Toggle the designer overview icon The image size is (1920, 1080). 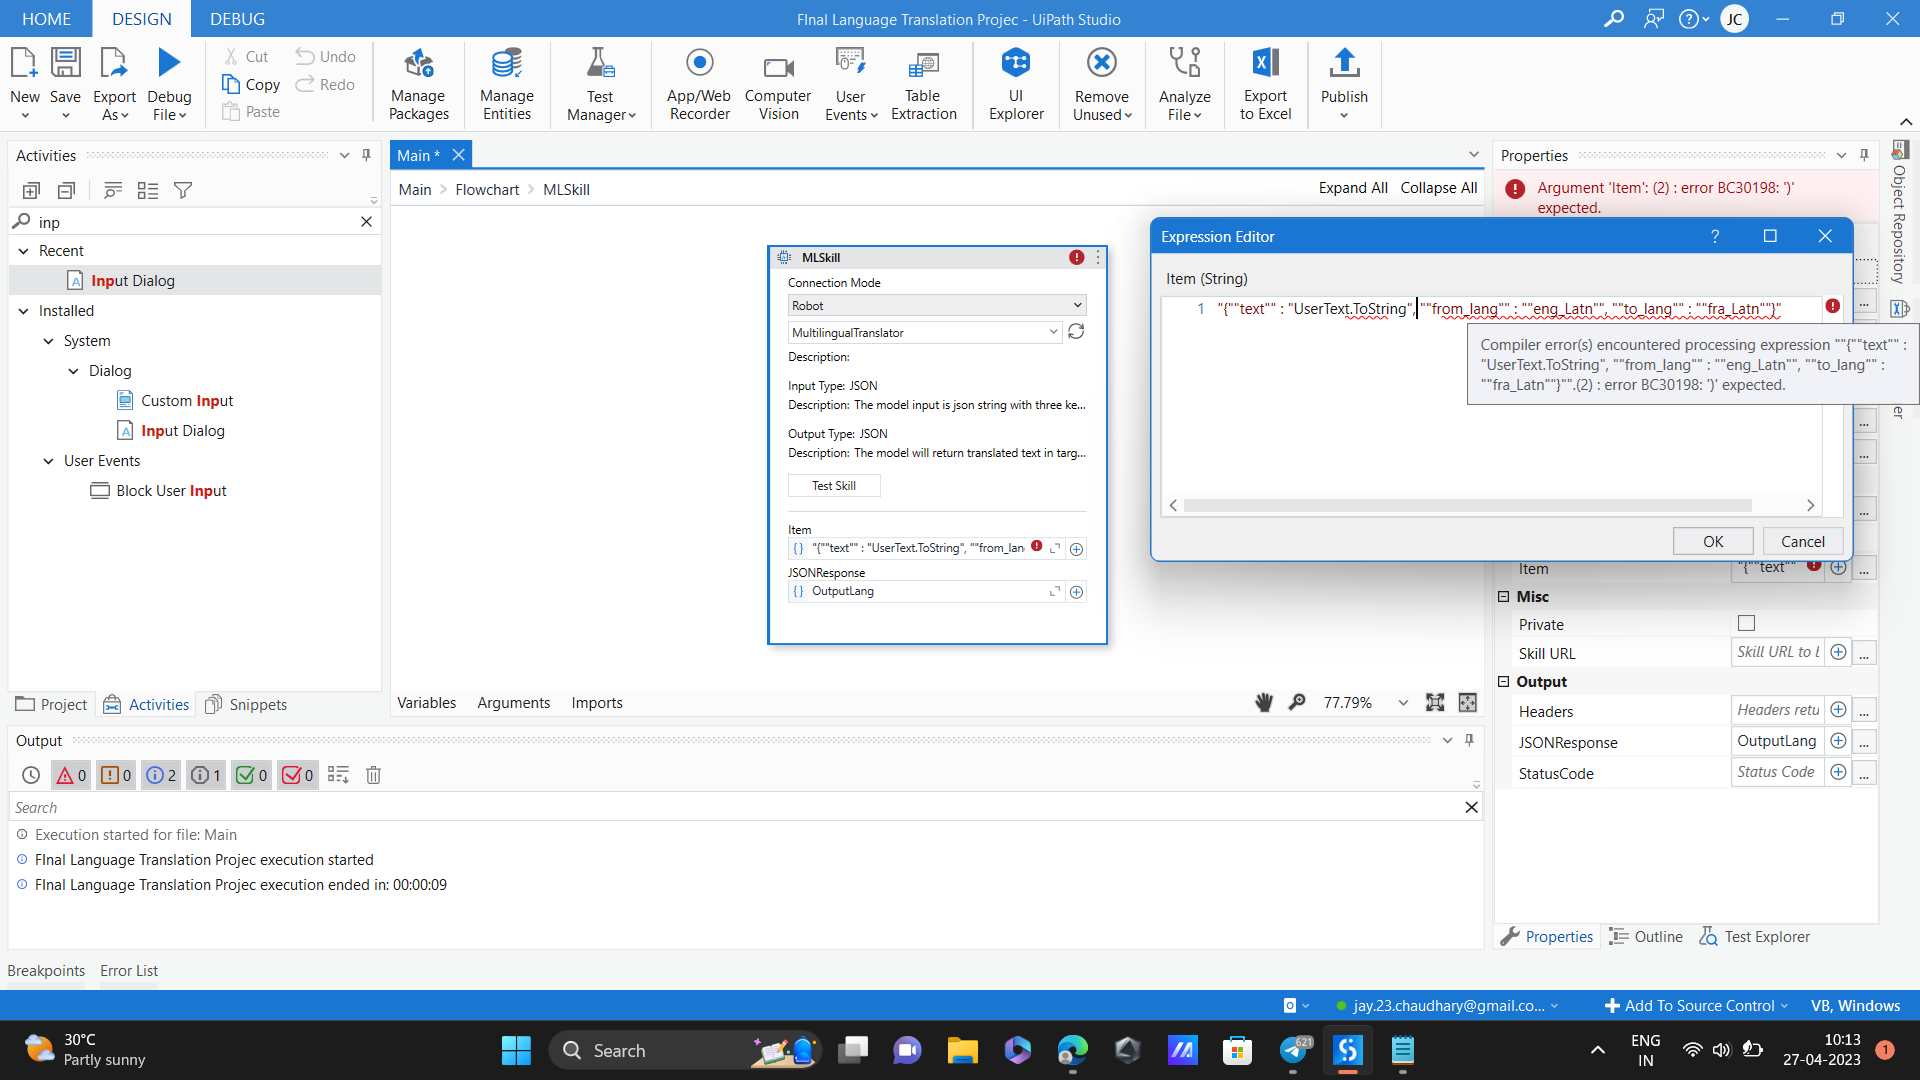coord(1467,703)
